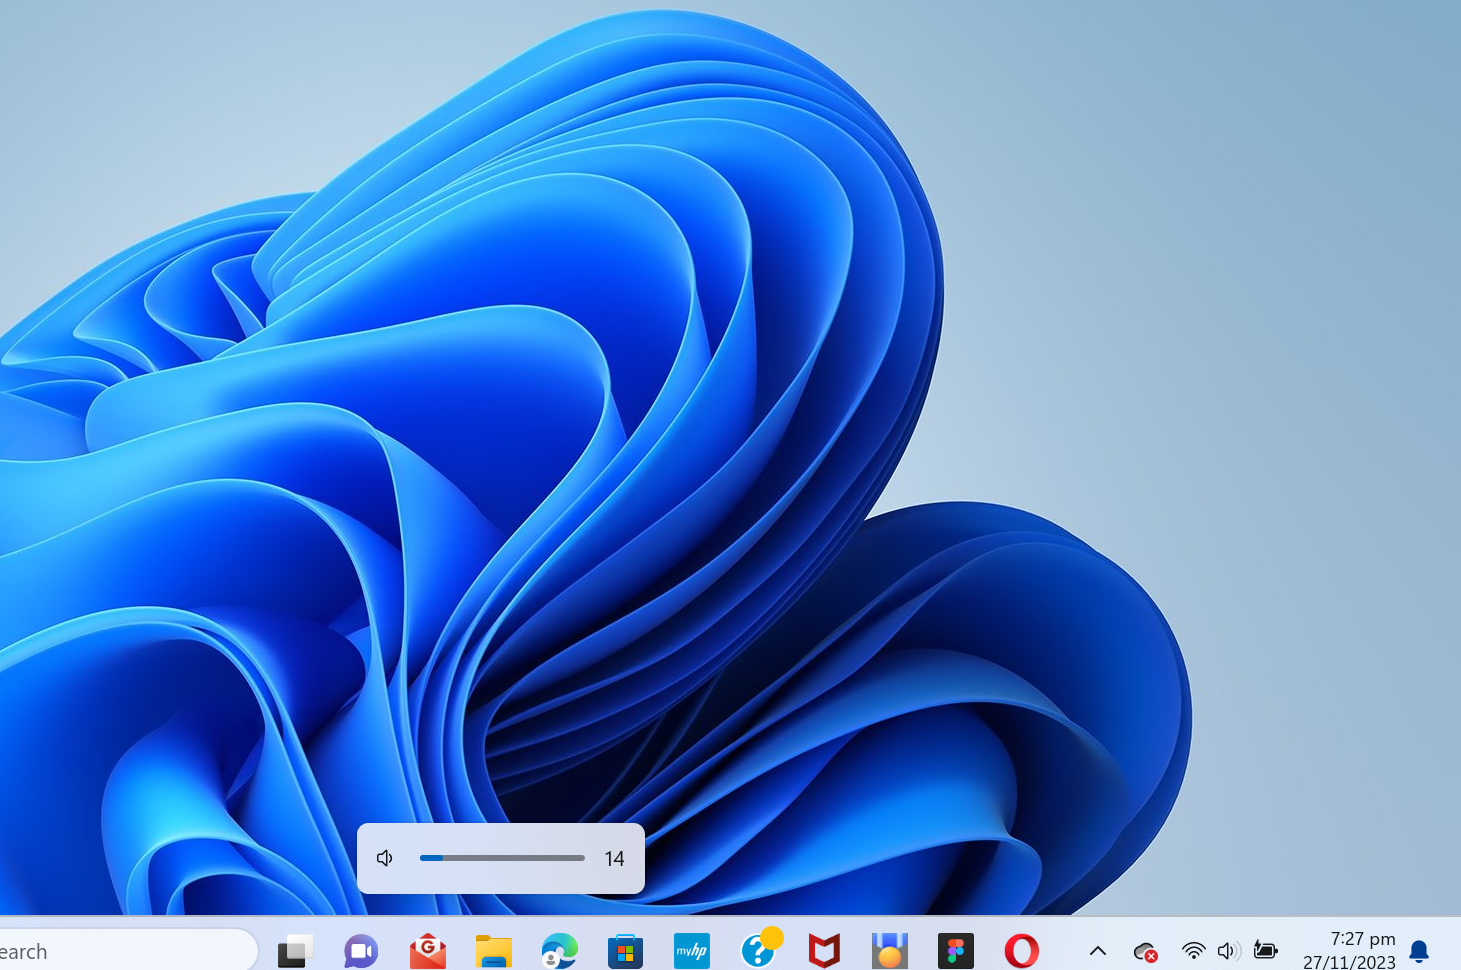The height and width of the screenshot is (970, 1461).
Task: Open Wi-Fi network settings in tray
Action: 1193,950
